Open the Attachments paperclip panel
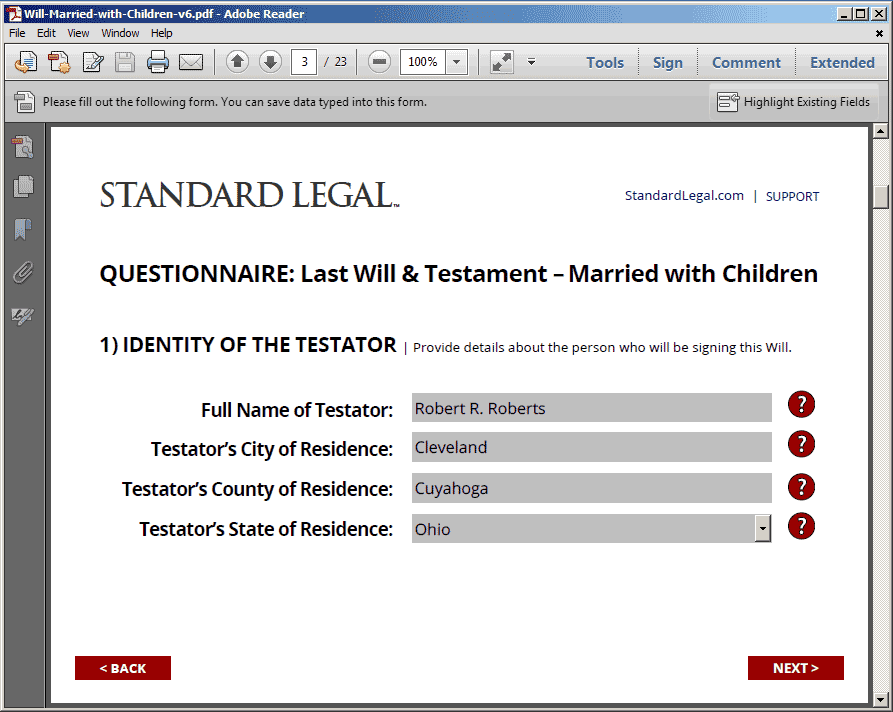The height and width of the screenshot is (712, 893). 23,273
